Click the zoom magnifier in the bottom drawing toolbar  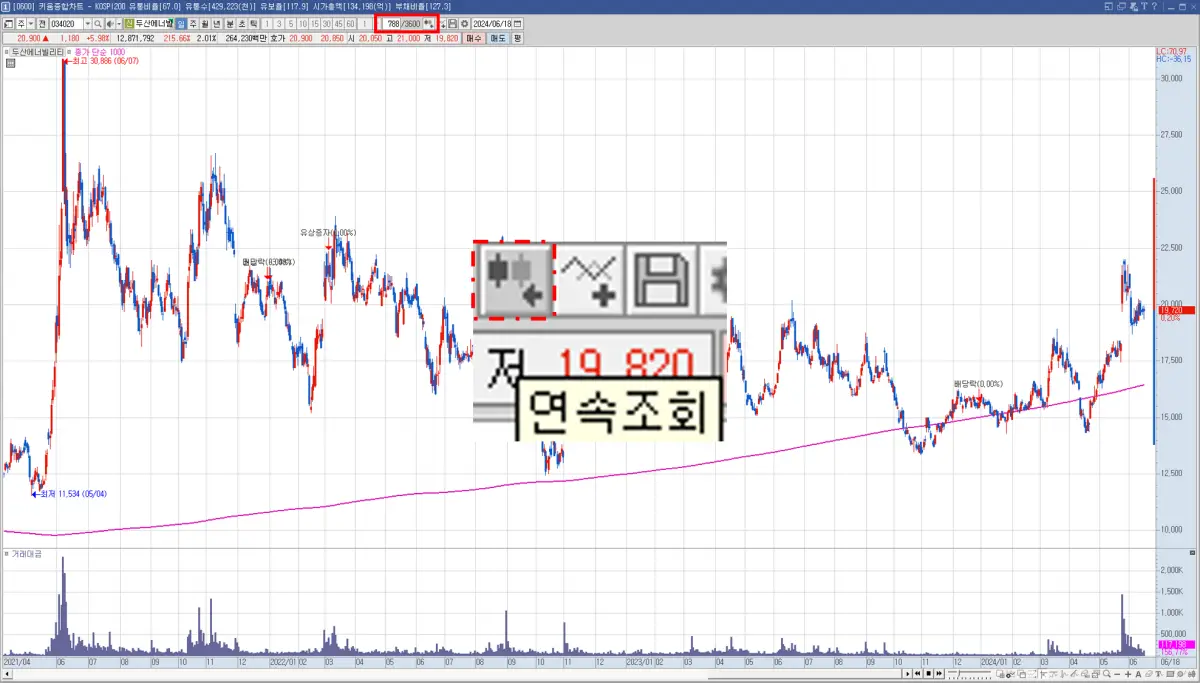1106,674
